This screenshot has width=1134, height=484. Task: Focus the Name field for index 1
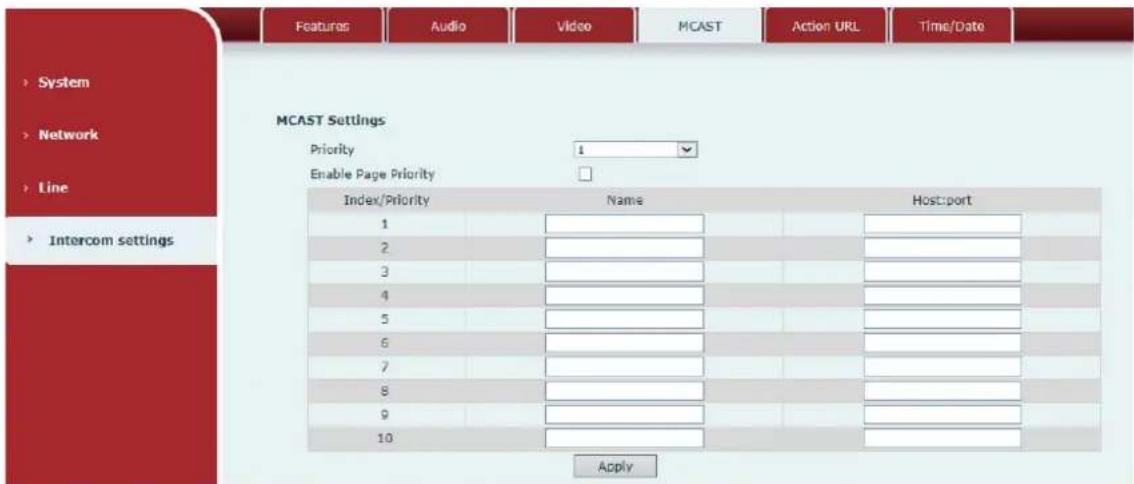(x=624, y=224)
